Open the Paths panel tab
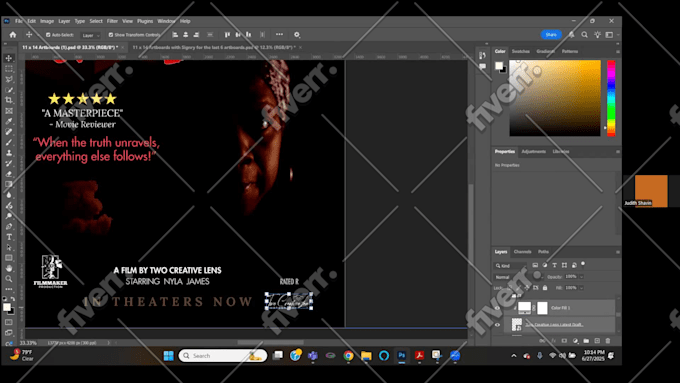This screenshot has width=680, height=383. pyautogui.click(x=543, y=252)
